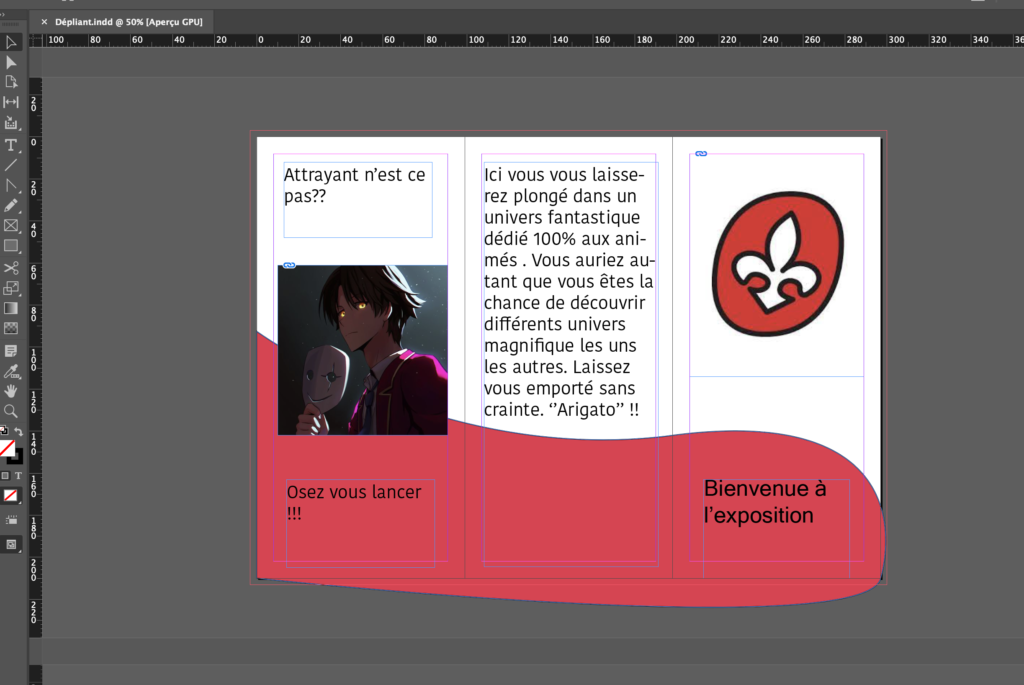
Task: Switch to the Dépliant.indd document tab
Action: point(128,21)
